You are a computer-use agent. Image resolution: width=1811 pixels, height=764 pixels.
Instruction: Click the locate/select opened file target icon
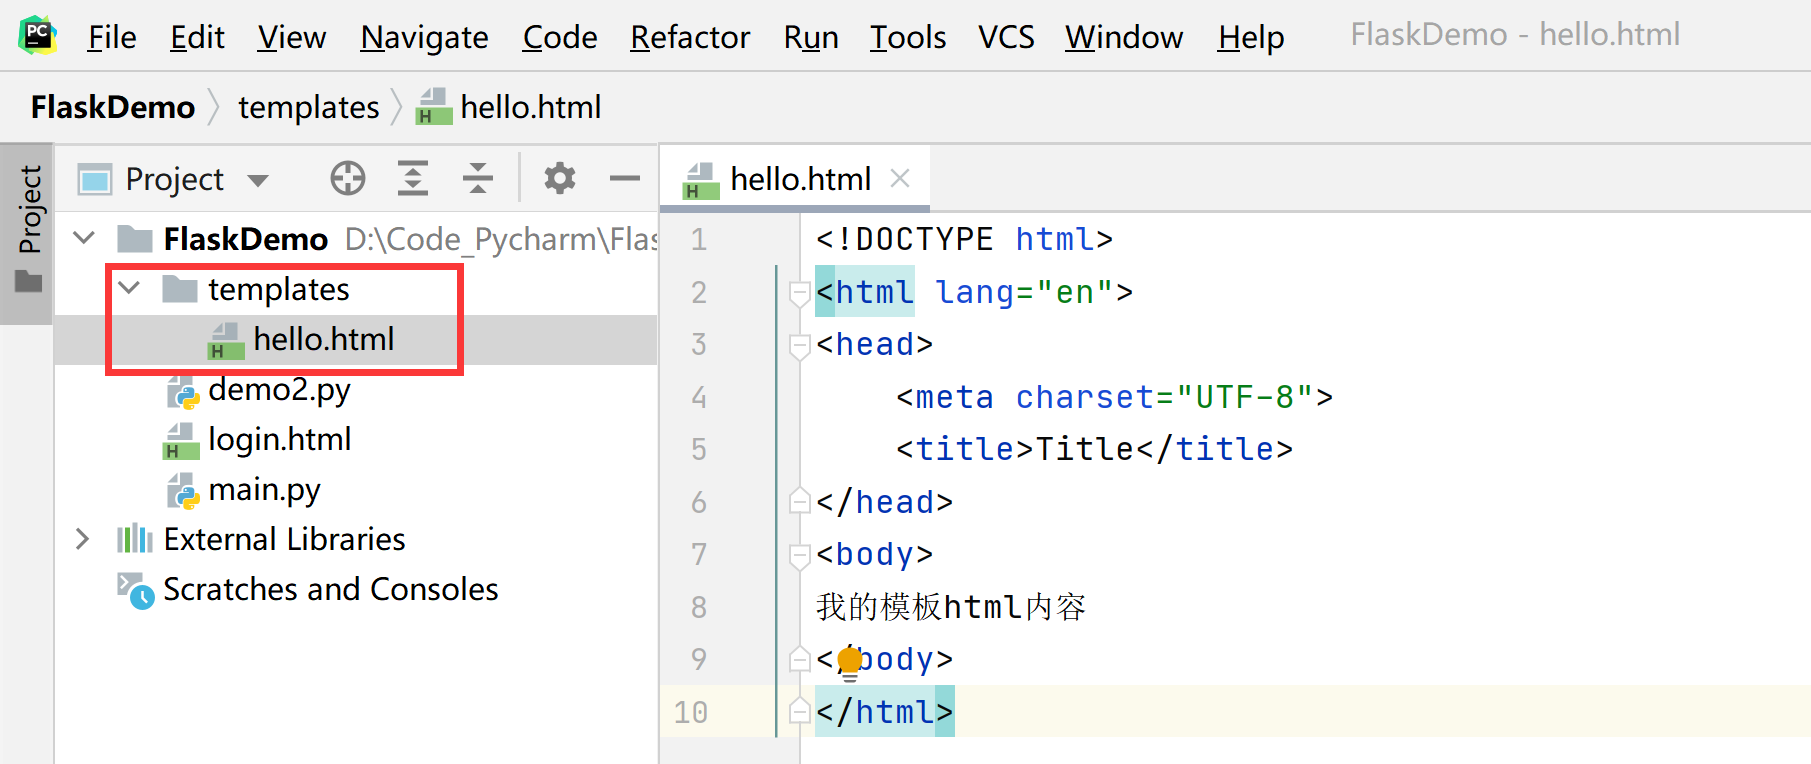(x=348, y=179)
